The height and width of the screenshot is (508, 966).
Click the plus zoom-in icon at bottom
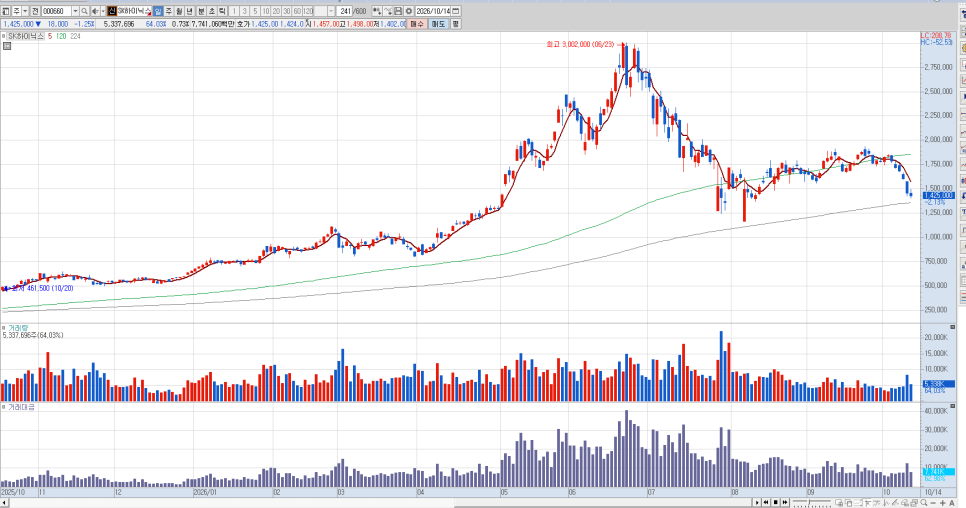tap(943, 503)
